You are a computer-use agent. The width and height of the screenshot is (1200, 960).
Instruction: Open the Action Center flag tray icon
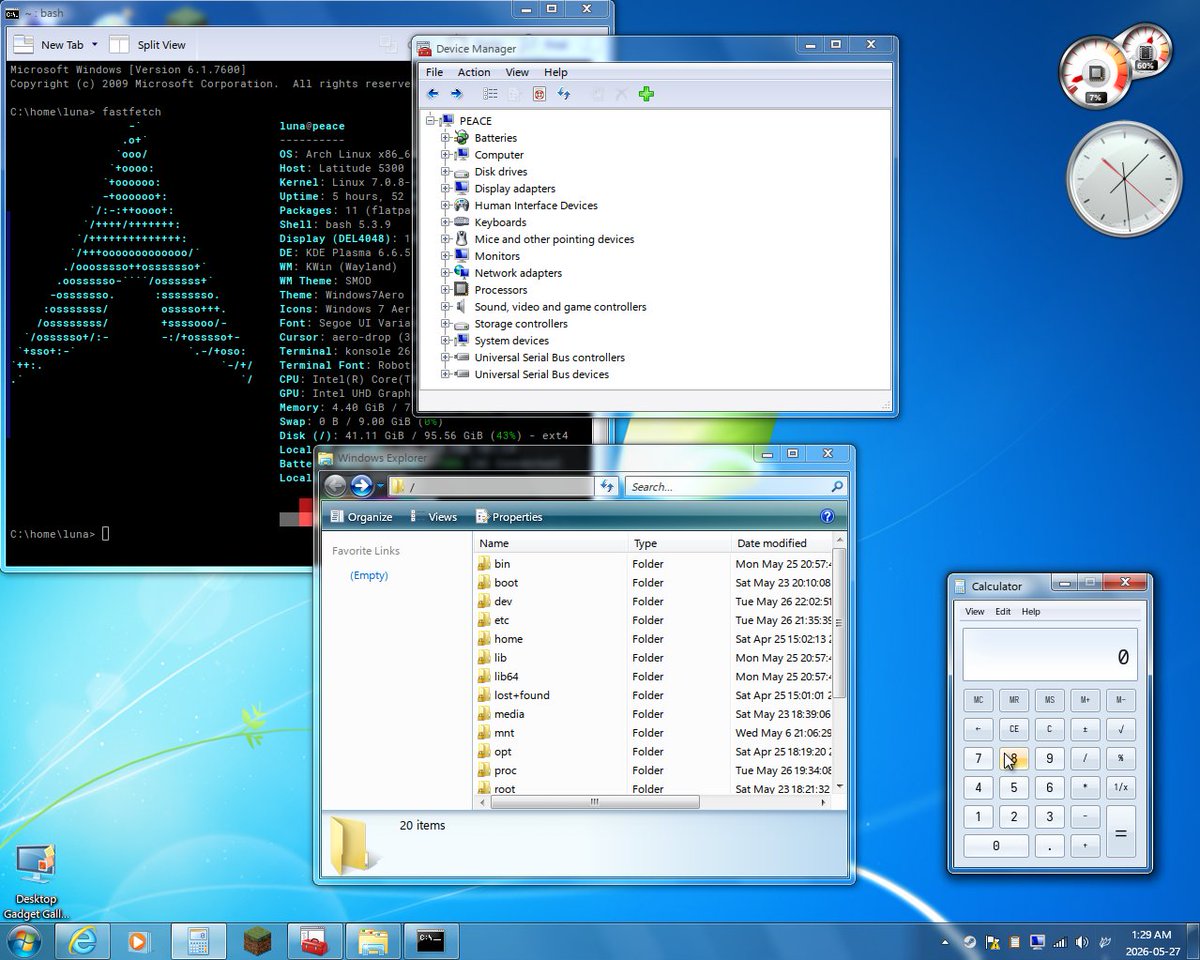[x=992, y=942]
